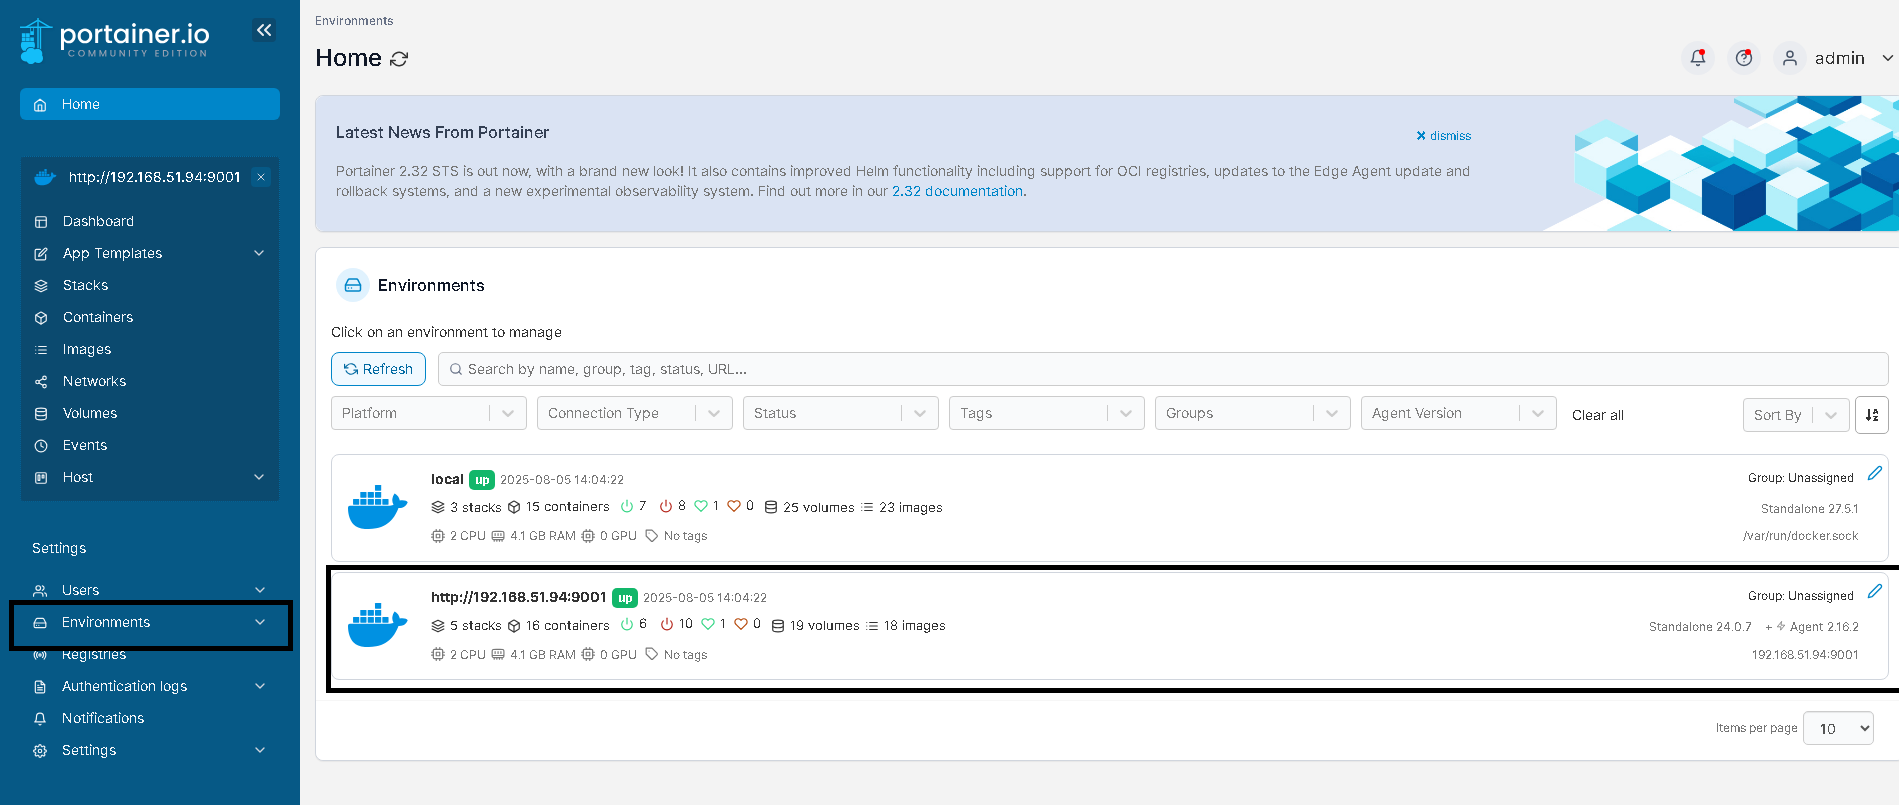Open the Agent Version filter dropdown
The height and width of the screenshot is (805, 1899).
1458,413
